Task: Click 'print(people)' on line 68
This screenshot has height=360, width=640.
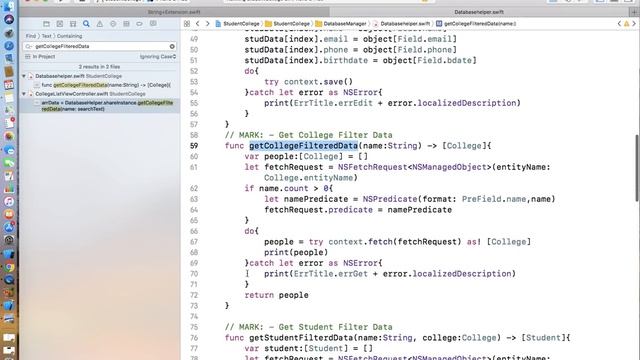Action: pos(296,252)
